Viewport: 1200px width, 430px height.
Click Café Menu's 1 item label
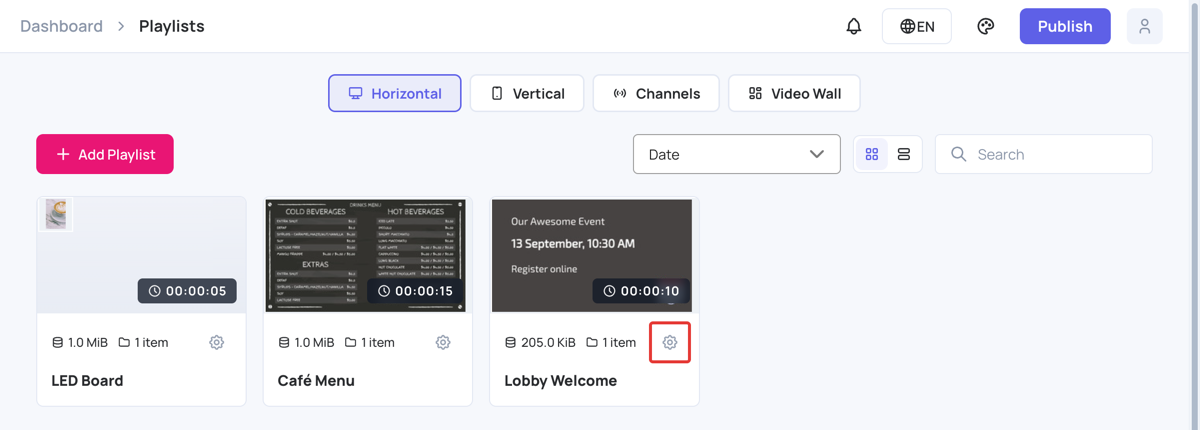pos(369,342)
